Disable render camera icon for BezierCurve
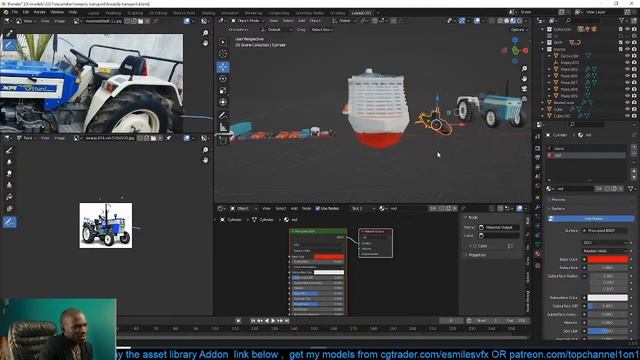Screen dimensions: 640x360 point(634,102)
